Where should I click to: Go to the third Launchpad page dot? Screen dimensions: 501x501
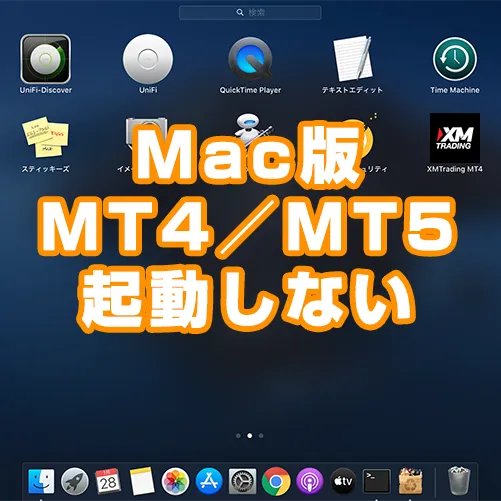coord(261,436)
